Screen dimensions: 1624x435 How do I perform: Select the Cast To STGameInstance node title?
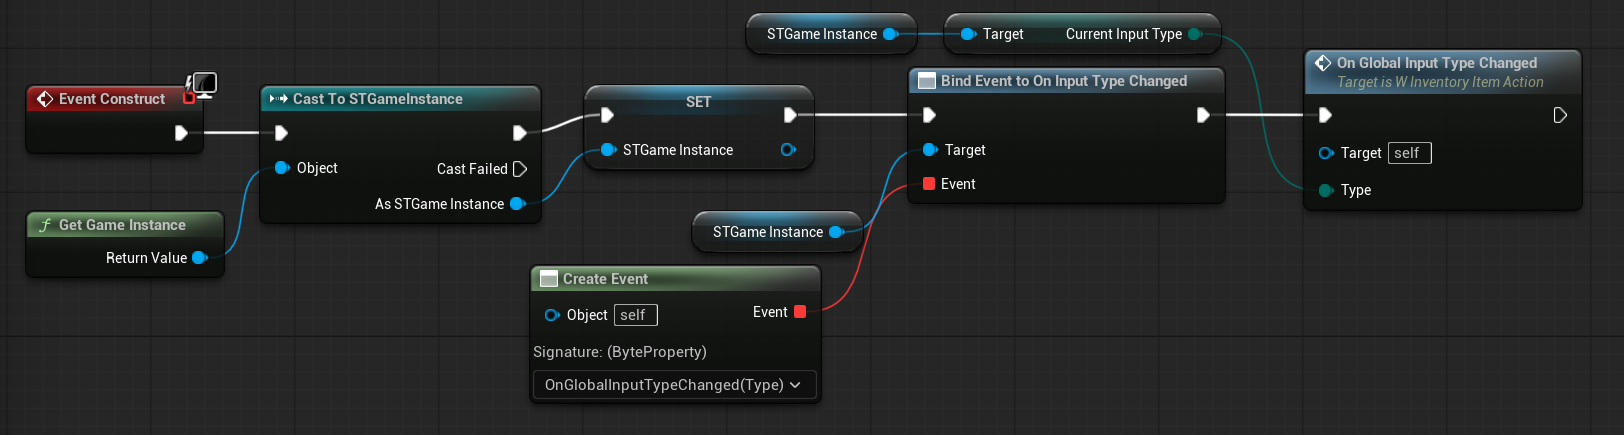click(377, 99)
